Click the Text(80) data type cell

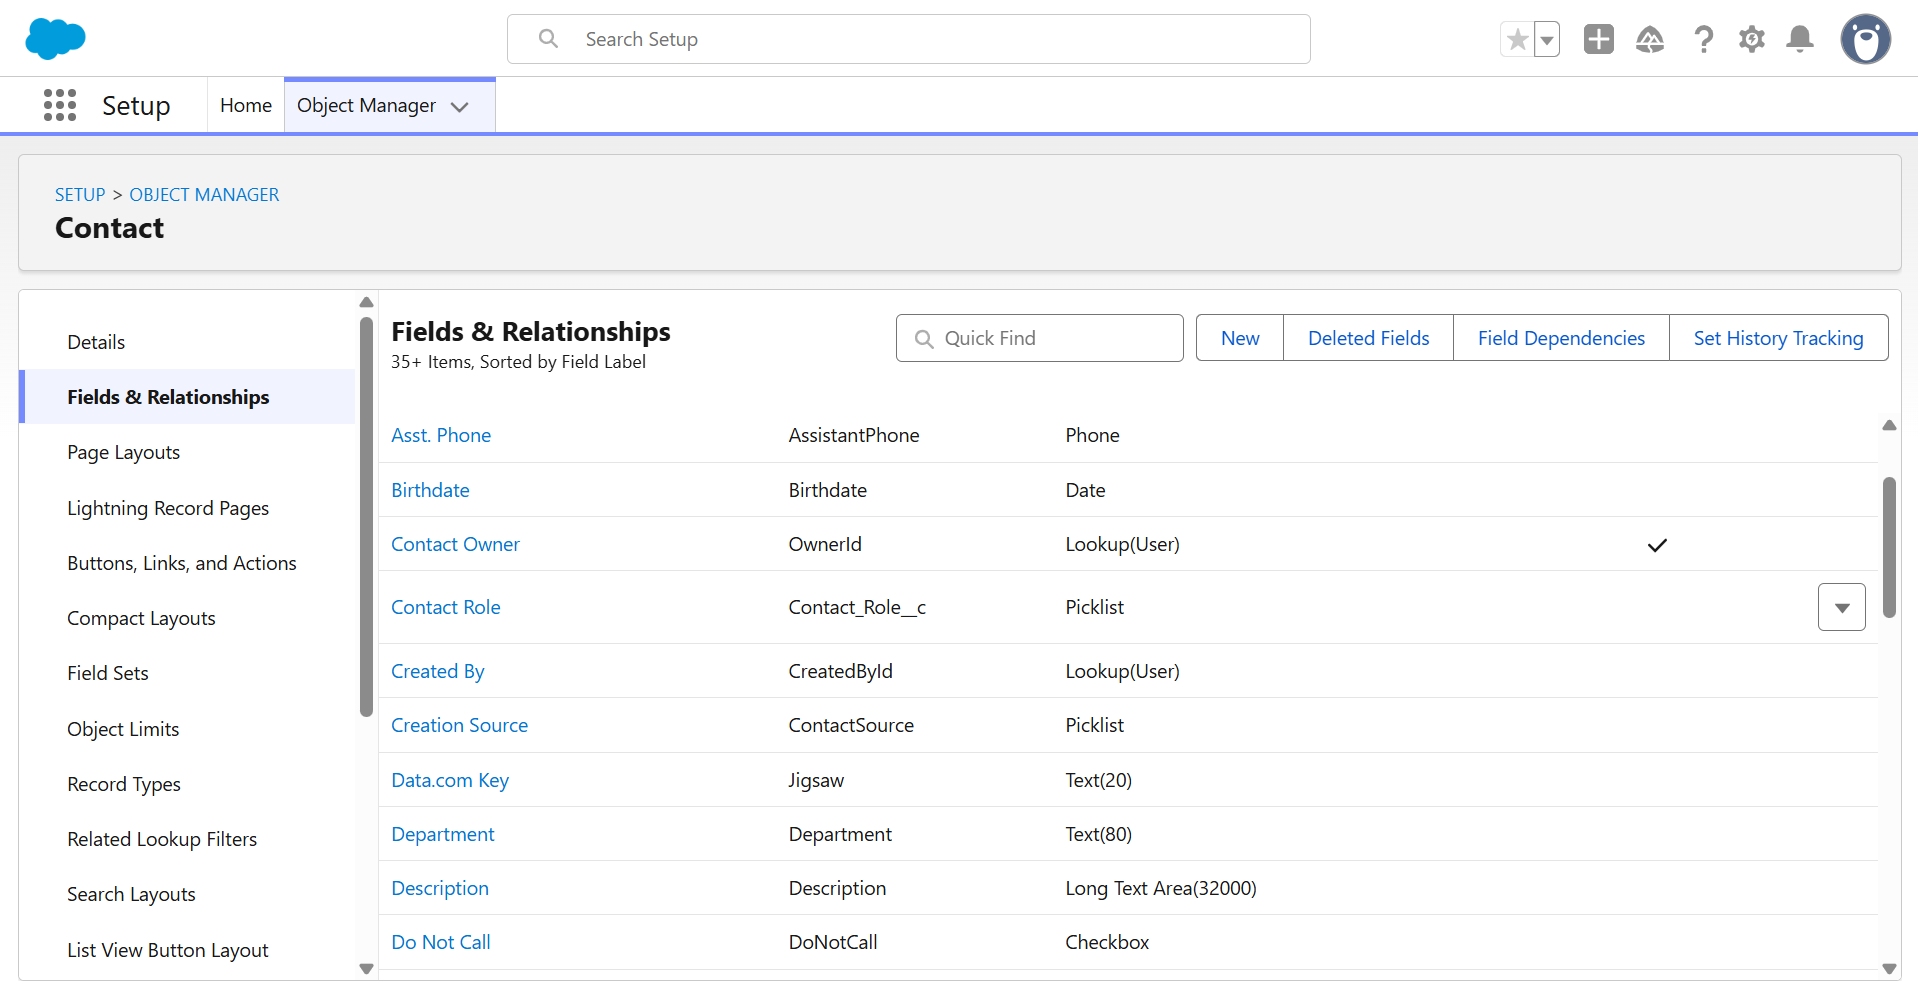click(x=1098, y=834)
